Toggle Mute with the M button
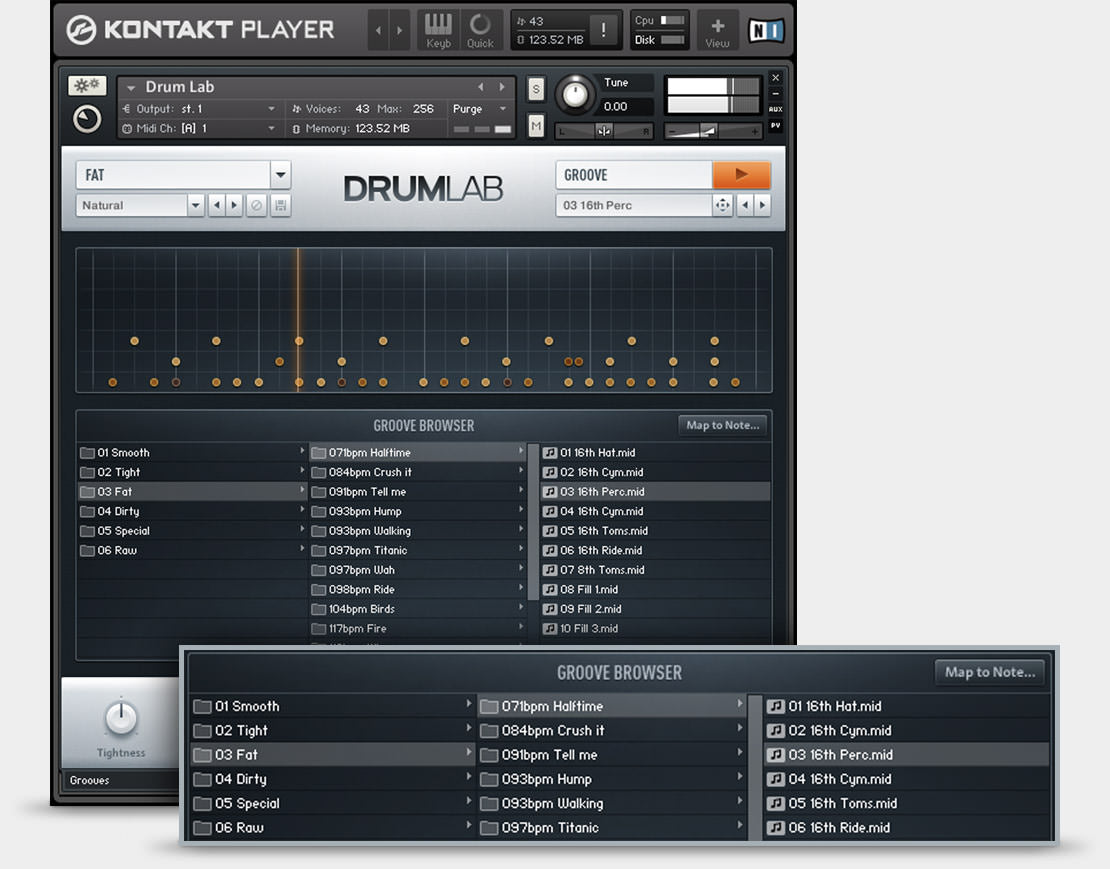Image resolution: width=1110 pixels, height=869 pixels. tap(536, 126)
